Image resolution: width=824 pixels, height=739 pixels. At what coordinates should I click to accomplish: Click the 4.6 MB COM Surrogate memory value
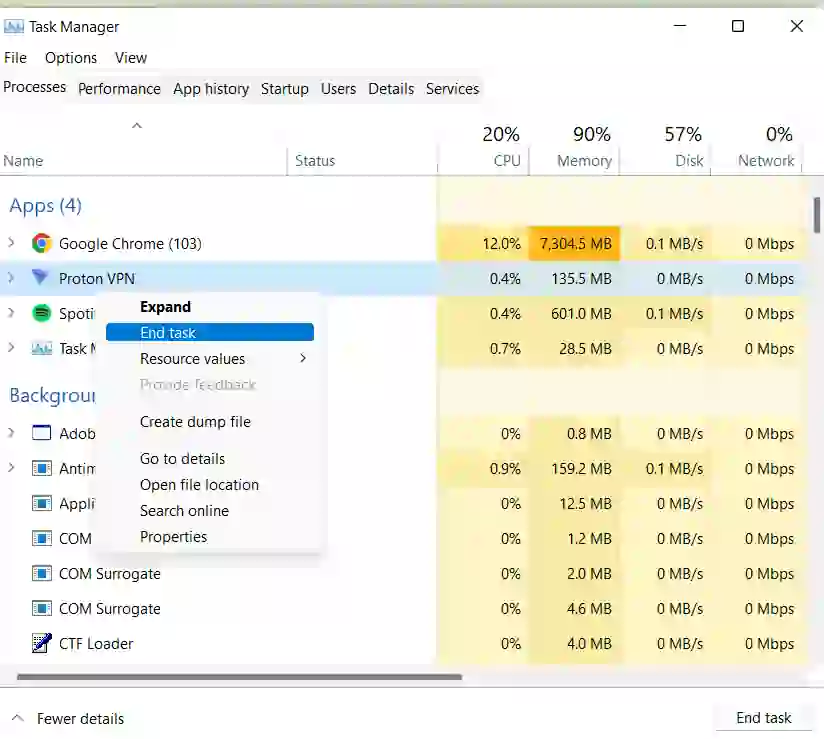click(x=589, y=609)
